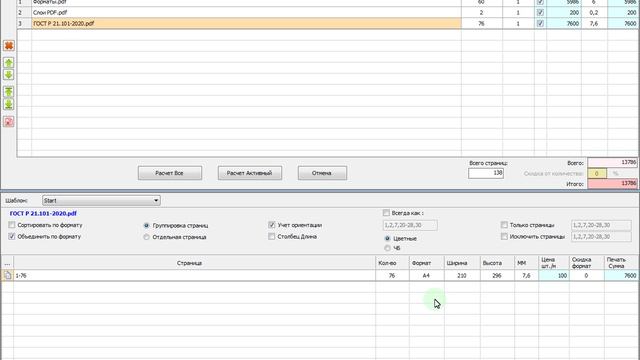Click the print sum cell '7600' in pages table
The width and height of the screenshot is (640, 360).
[621, 276]
